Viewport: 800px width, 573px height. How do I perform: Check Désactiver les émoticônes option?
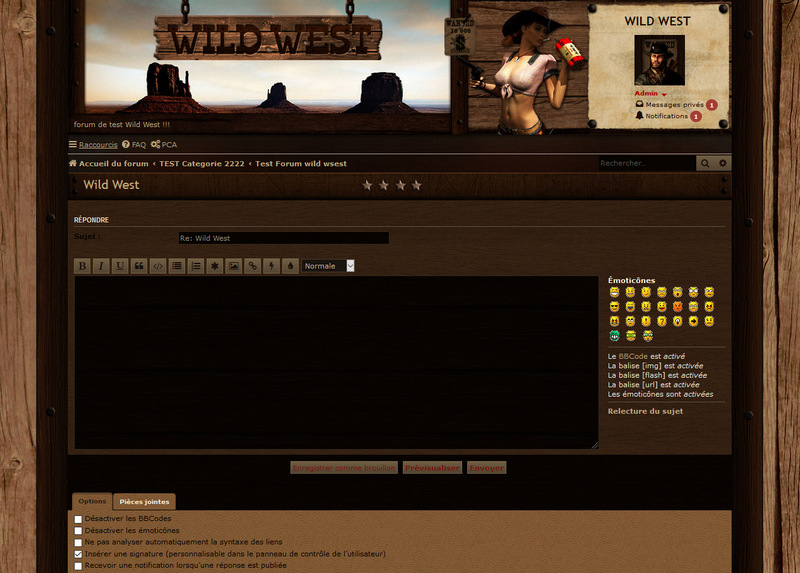(x=79, y=531)
